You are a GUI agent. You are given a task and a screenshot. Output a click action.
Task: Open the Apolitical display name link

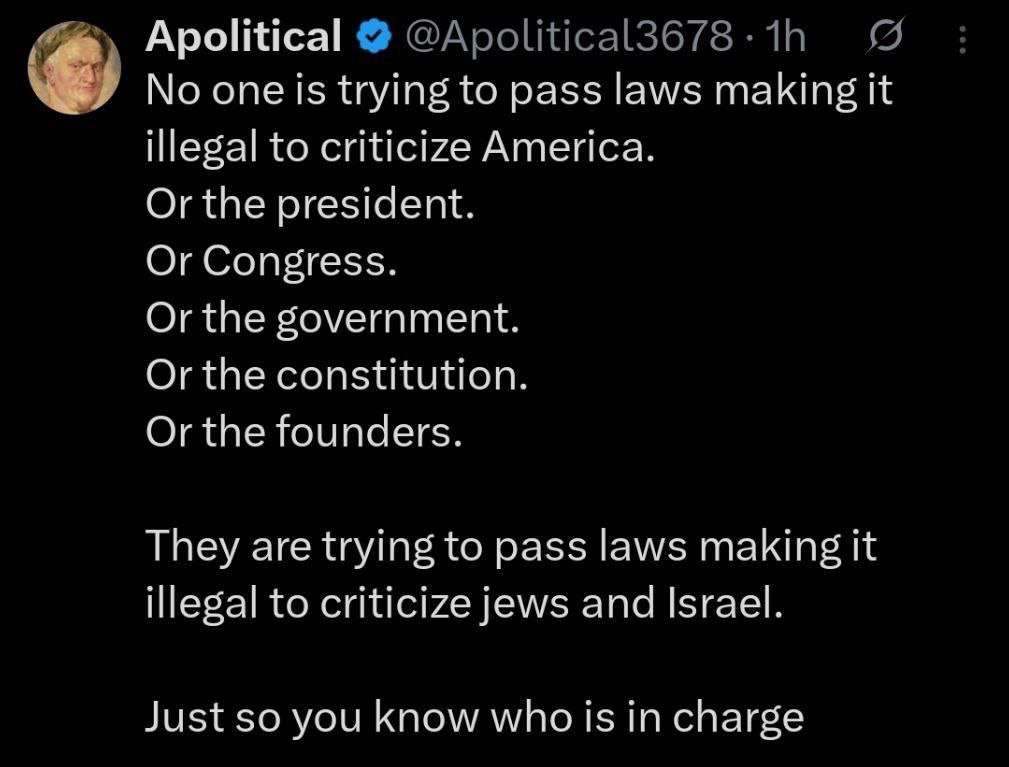(x=243, y=38)
